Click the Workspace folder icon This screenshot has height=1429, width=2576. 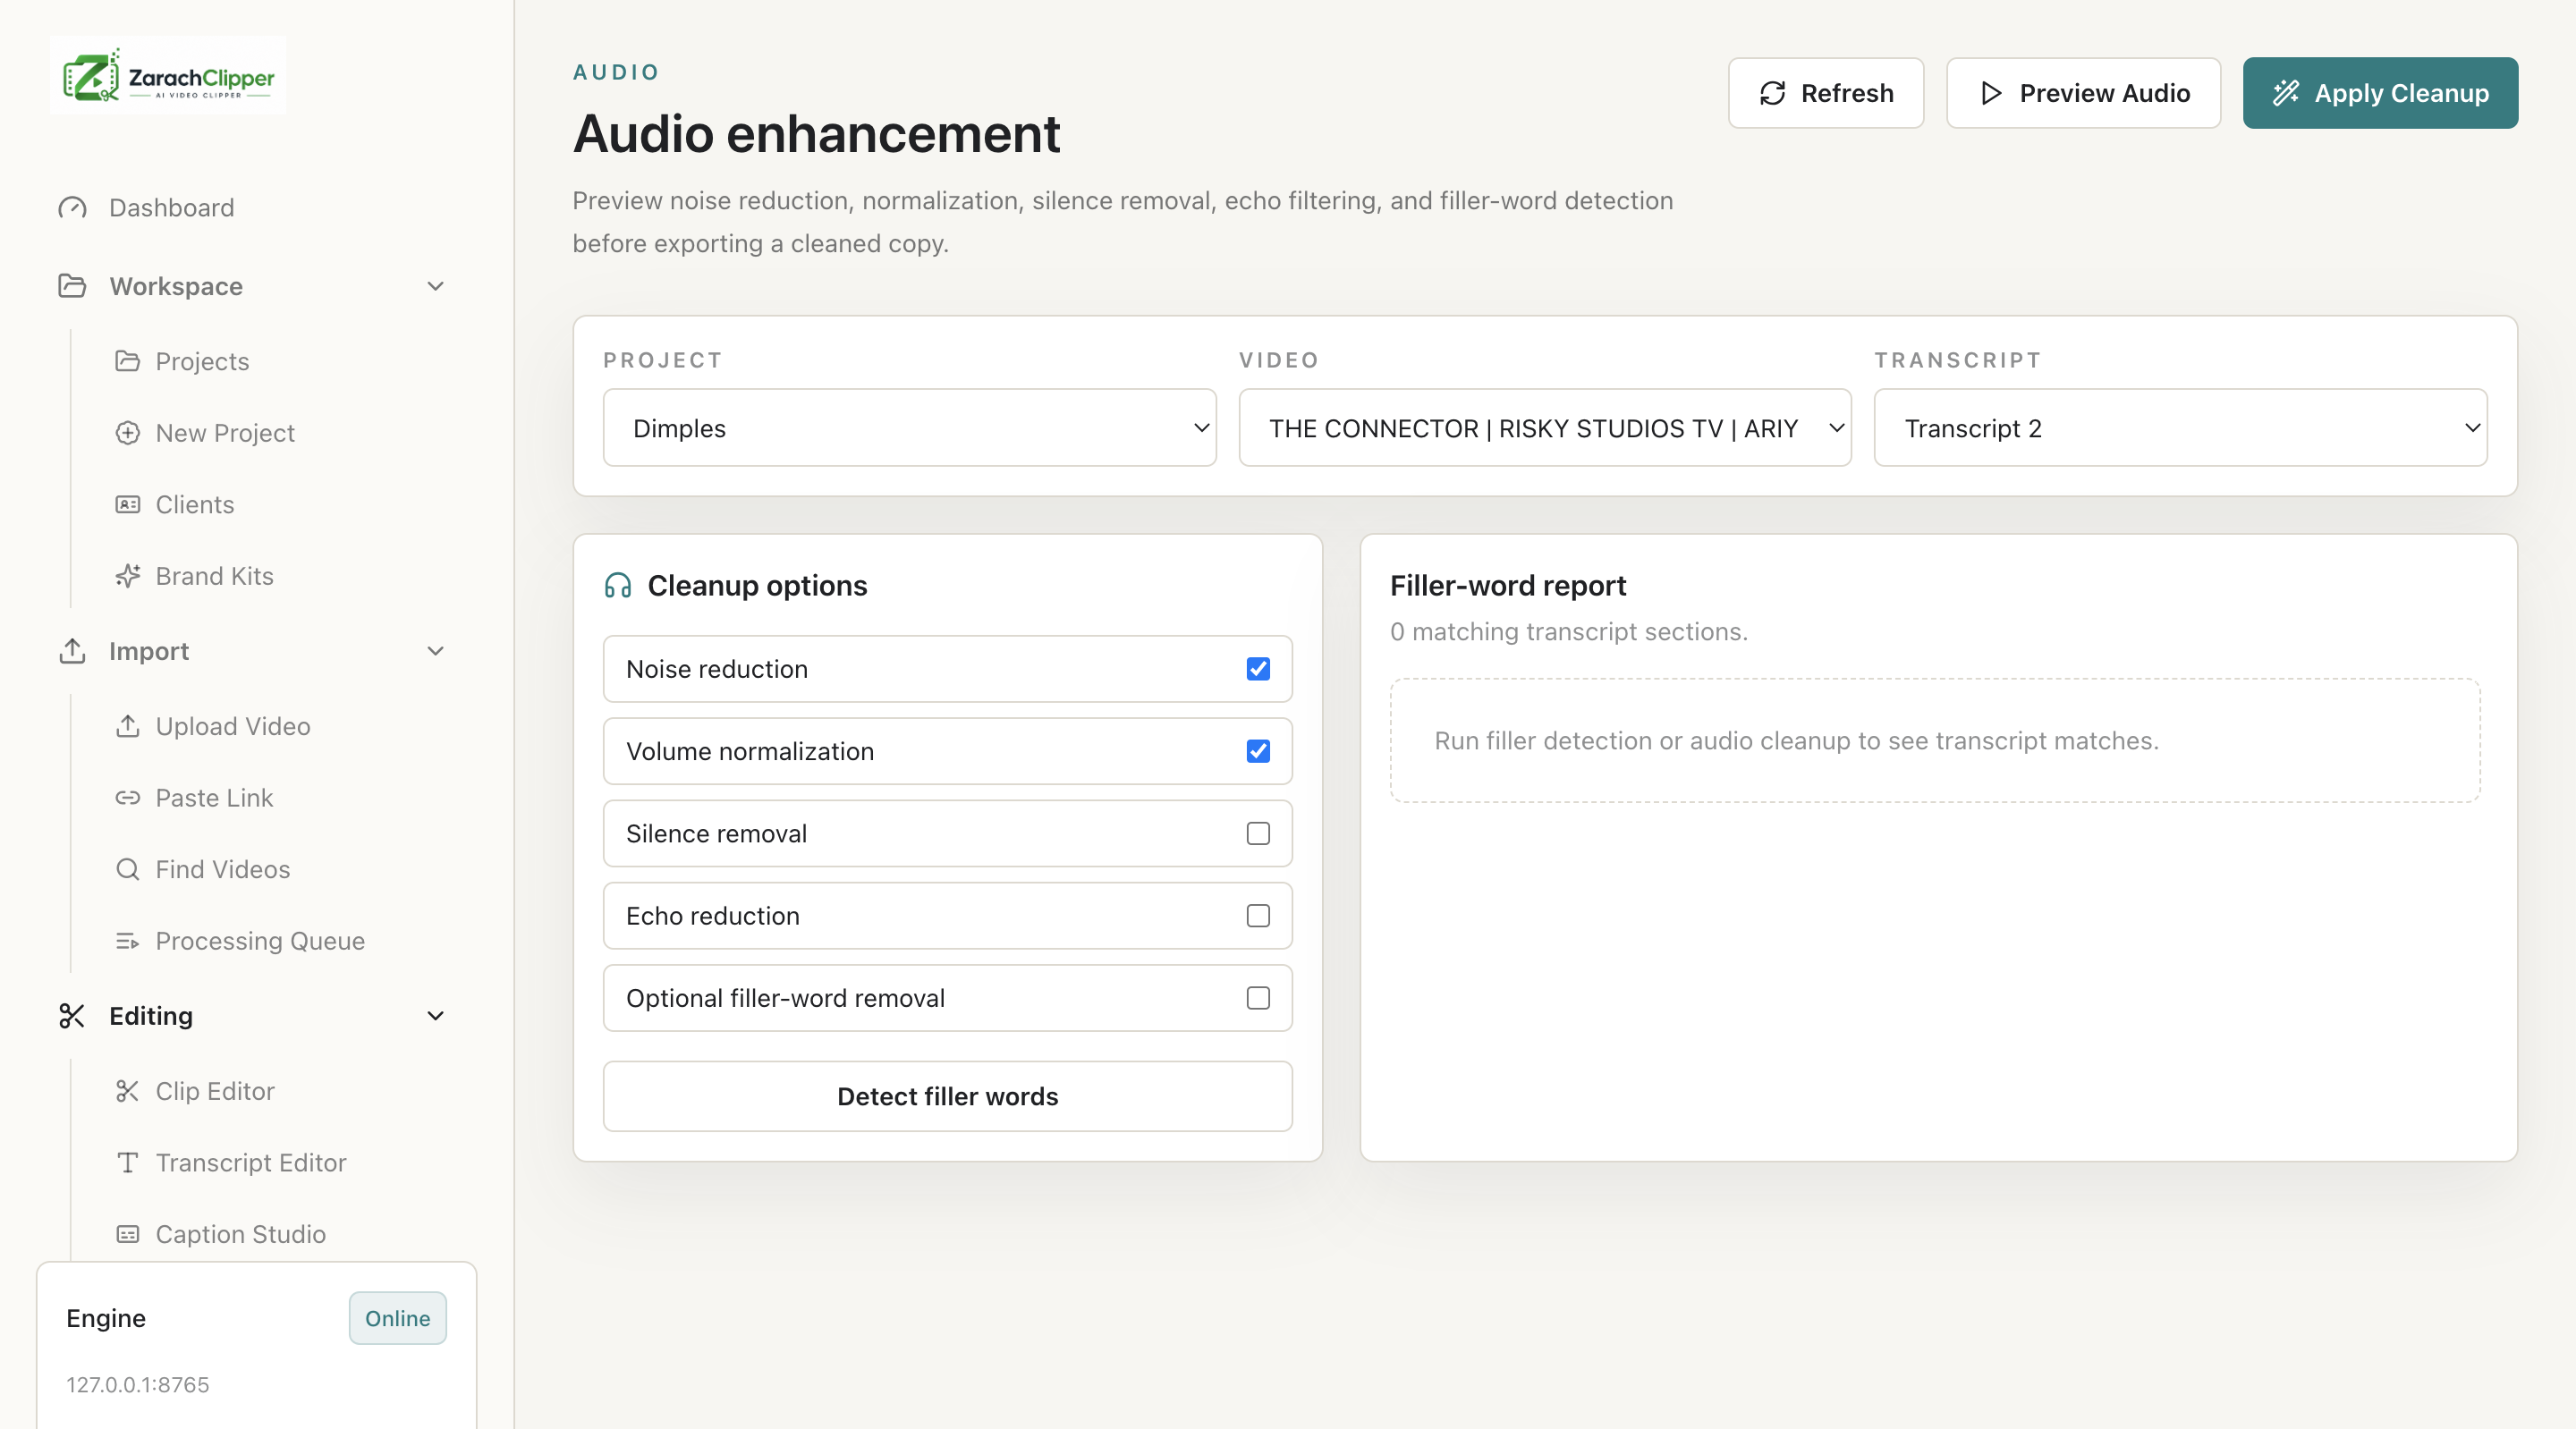tap(72, 286)
